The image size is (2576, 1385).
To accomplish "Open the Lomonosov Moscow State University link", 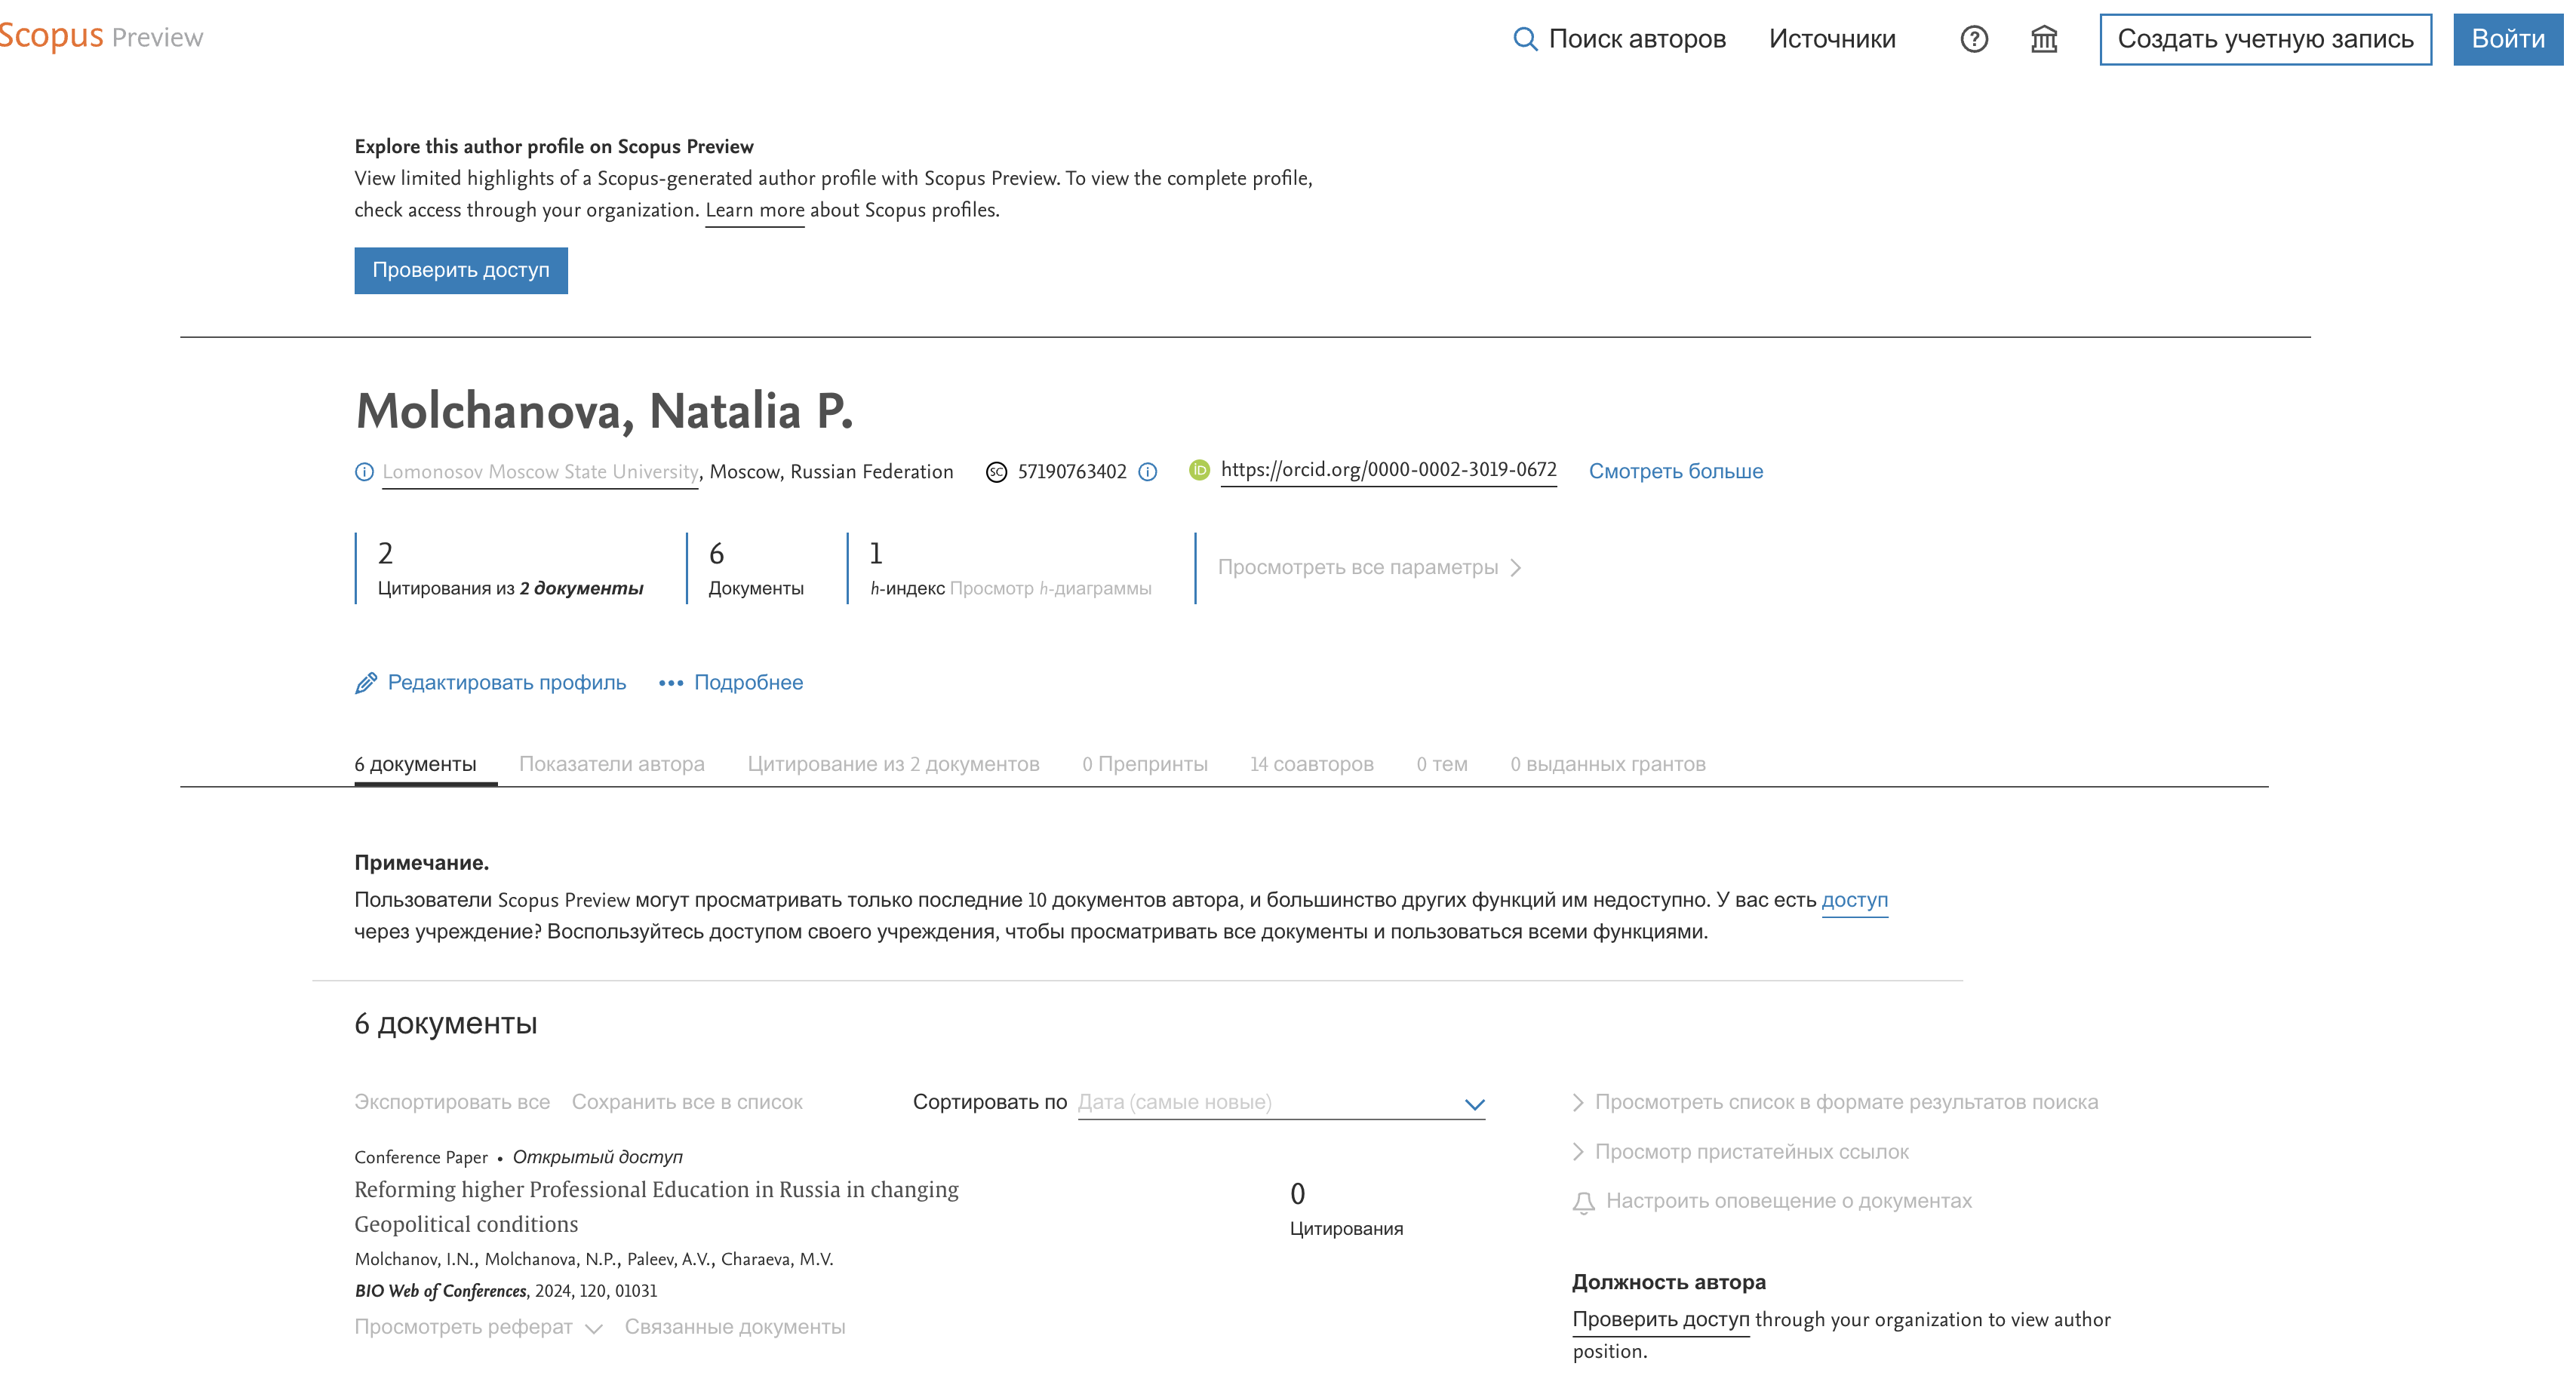I will pos(540,472).
